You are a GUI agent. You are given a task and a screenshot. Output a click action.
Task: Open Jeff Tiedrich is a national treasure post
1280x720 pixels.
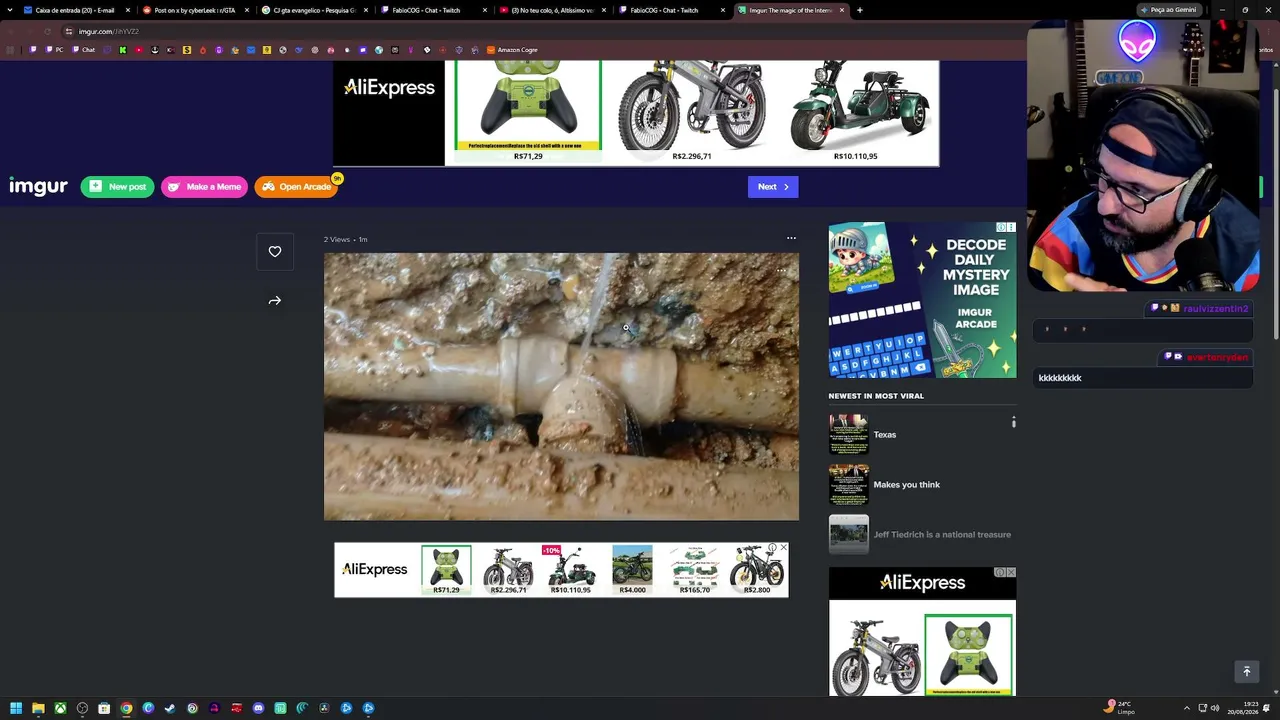point(942,535)
